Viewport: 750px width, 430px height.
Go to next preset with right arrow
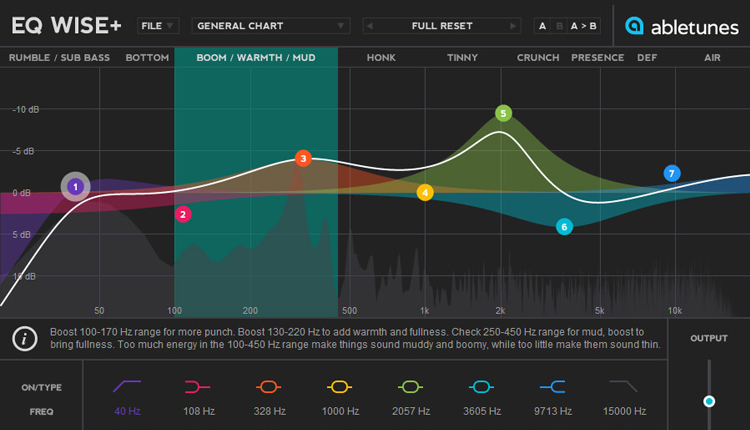tap(513, 26)
